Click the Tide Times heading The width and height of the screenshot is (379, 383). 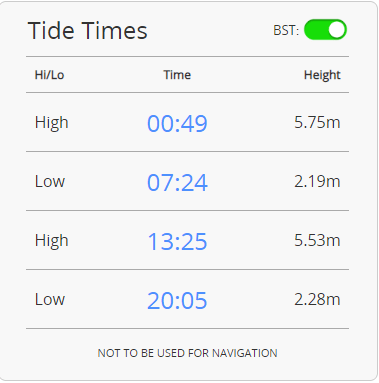88,31
